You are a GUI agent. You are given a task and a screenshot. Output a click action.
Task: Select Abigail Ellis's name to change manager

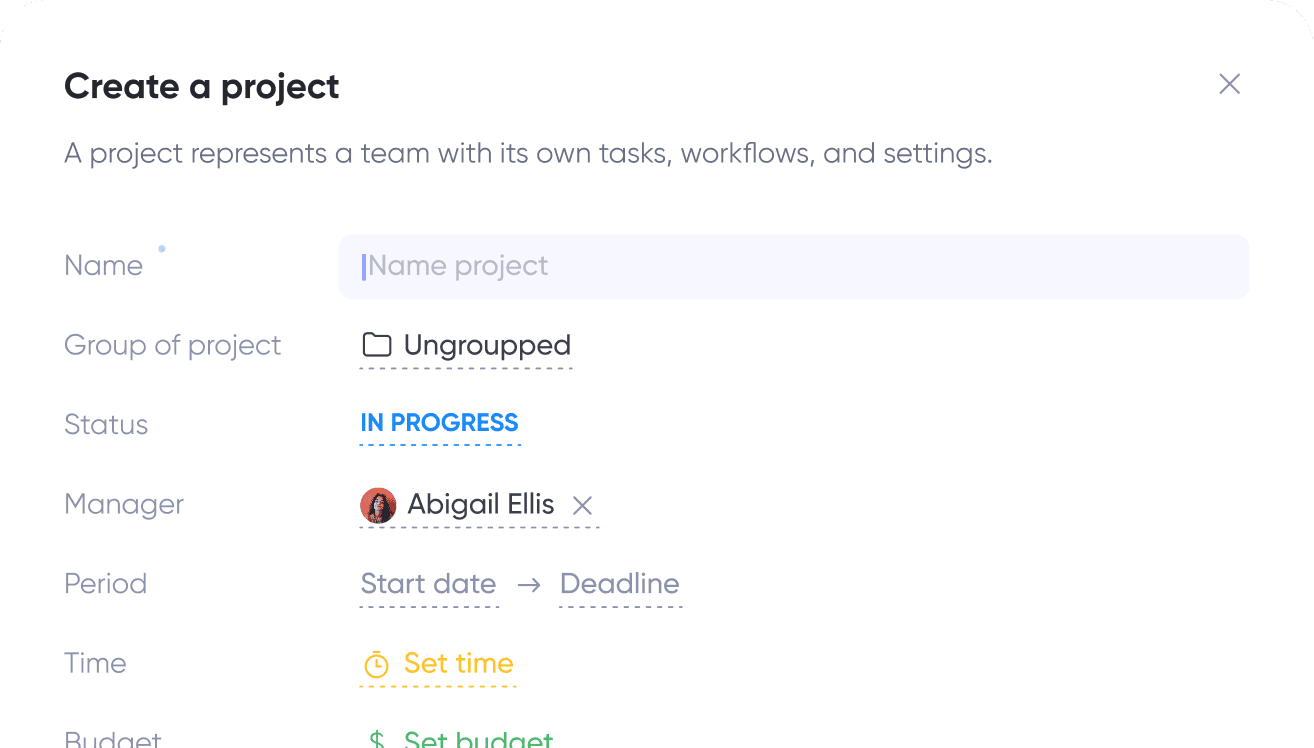[x=480, y=505]
